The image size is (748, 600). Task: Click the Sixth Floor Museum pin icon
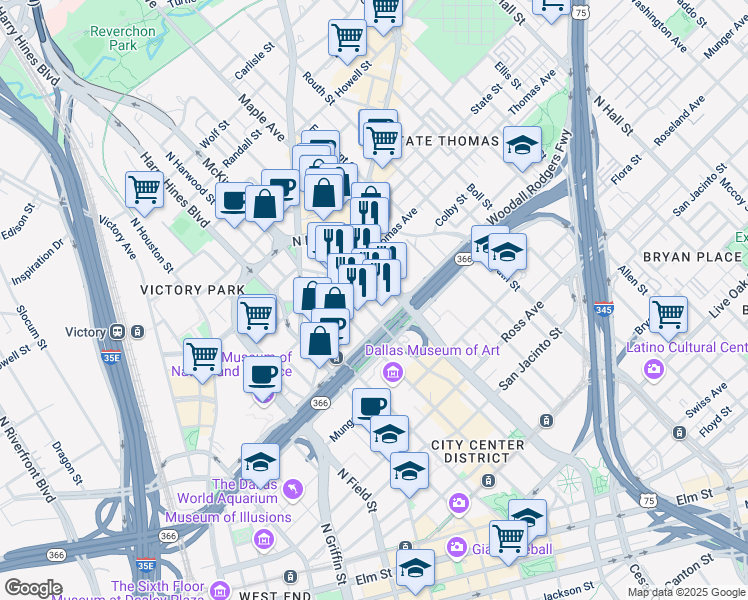coord(219,590)
